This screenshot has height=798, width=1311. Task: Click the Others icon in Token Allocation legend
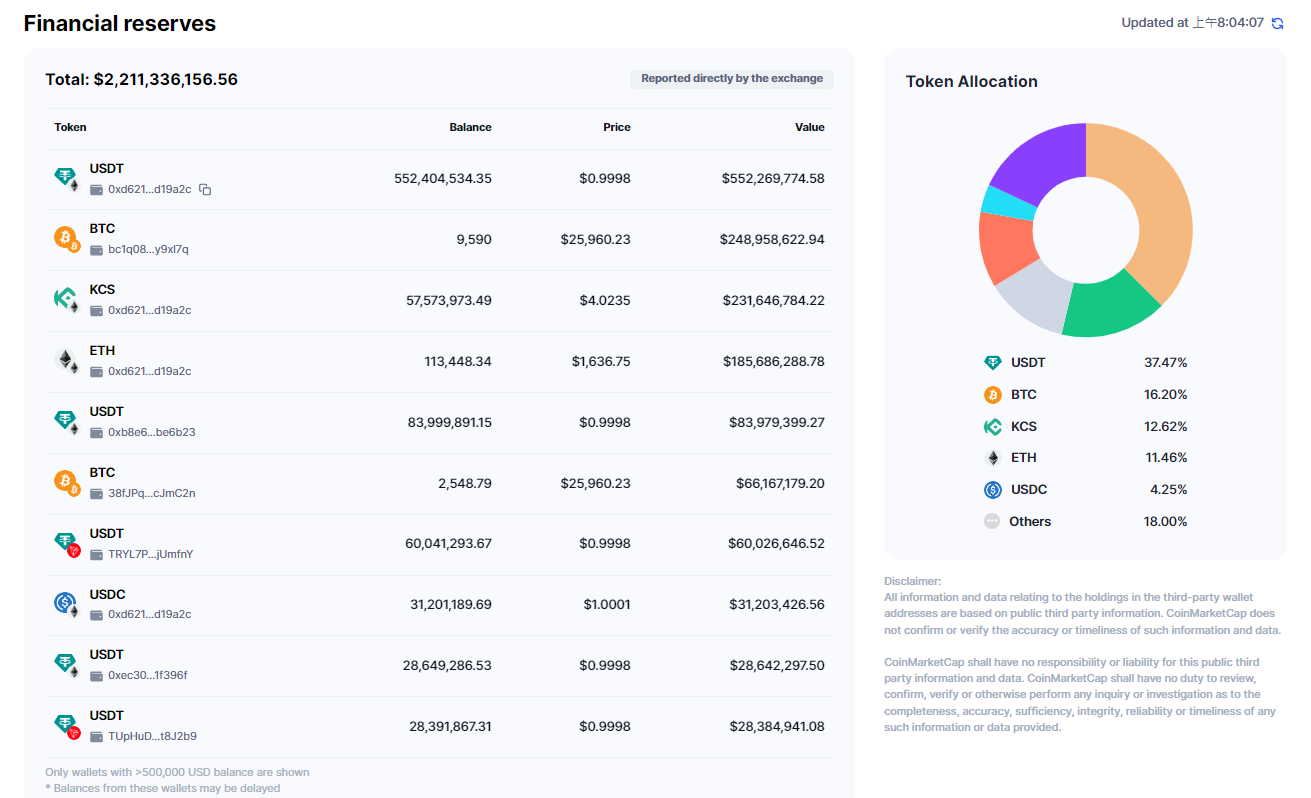[x=992, y=521]
